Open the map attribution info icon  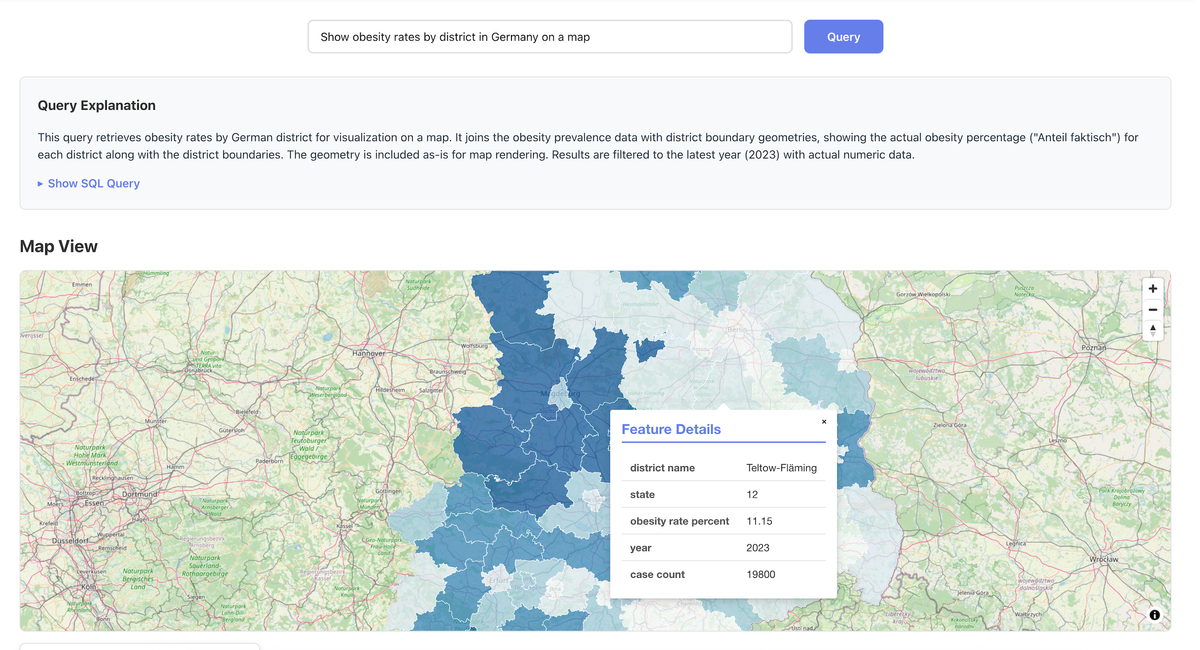pyautogui.click(x=1154, y=615)
